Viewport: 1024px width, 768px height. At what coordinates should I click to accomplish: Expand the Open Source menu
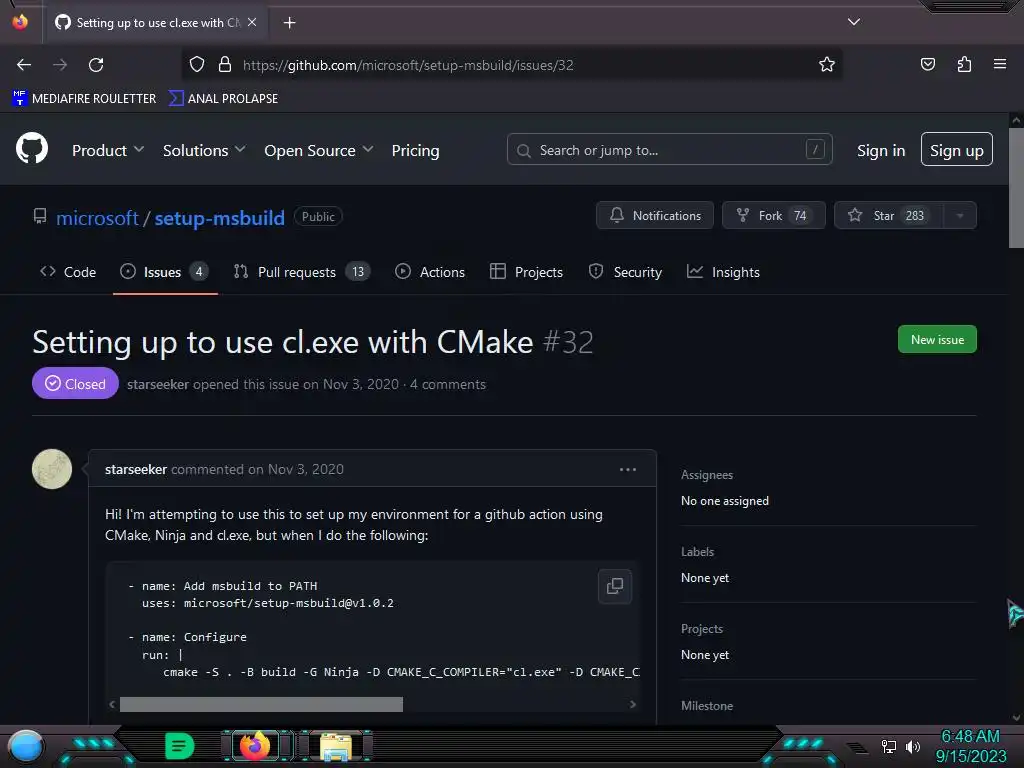[319, 150]
